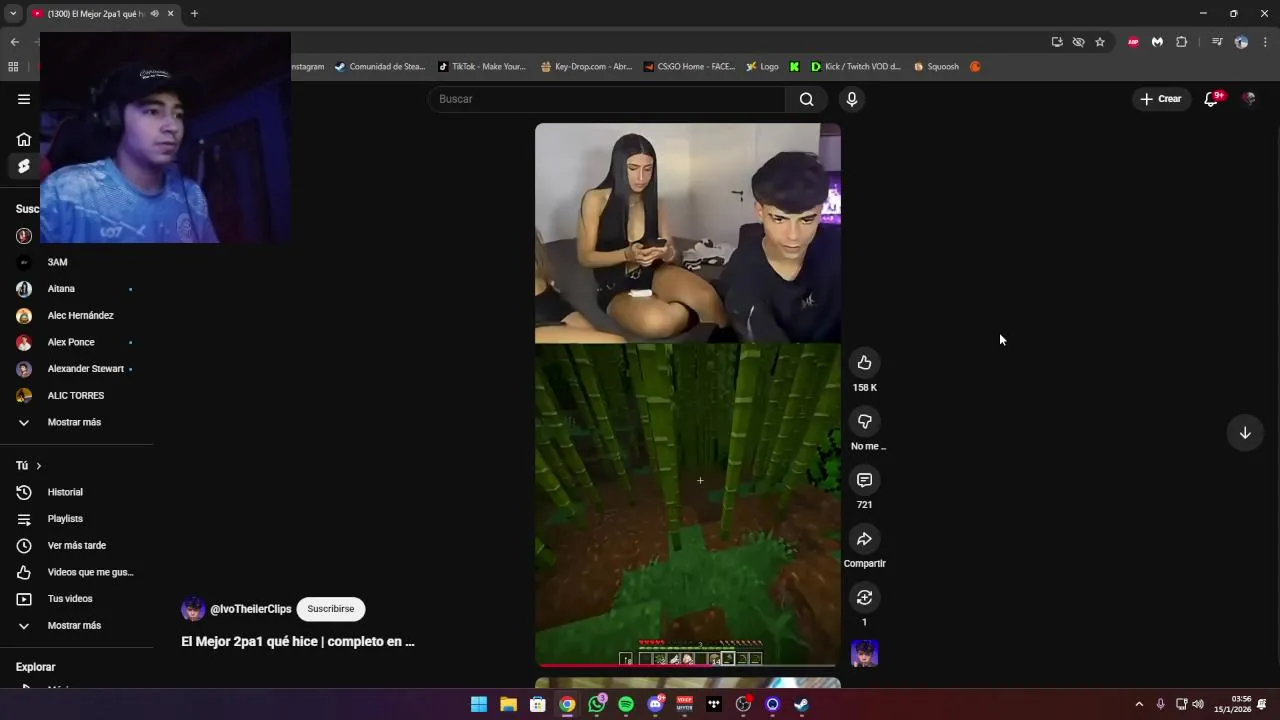Seek using the Short's red progress bar
This screenshot has height=720, width=1280.
click(x=687, y=665)
